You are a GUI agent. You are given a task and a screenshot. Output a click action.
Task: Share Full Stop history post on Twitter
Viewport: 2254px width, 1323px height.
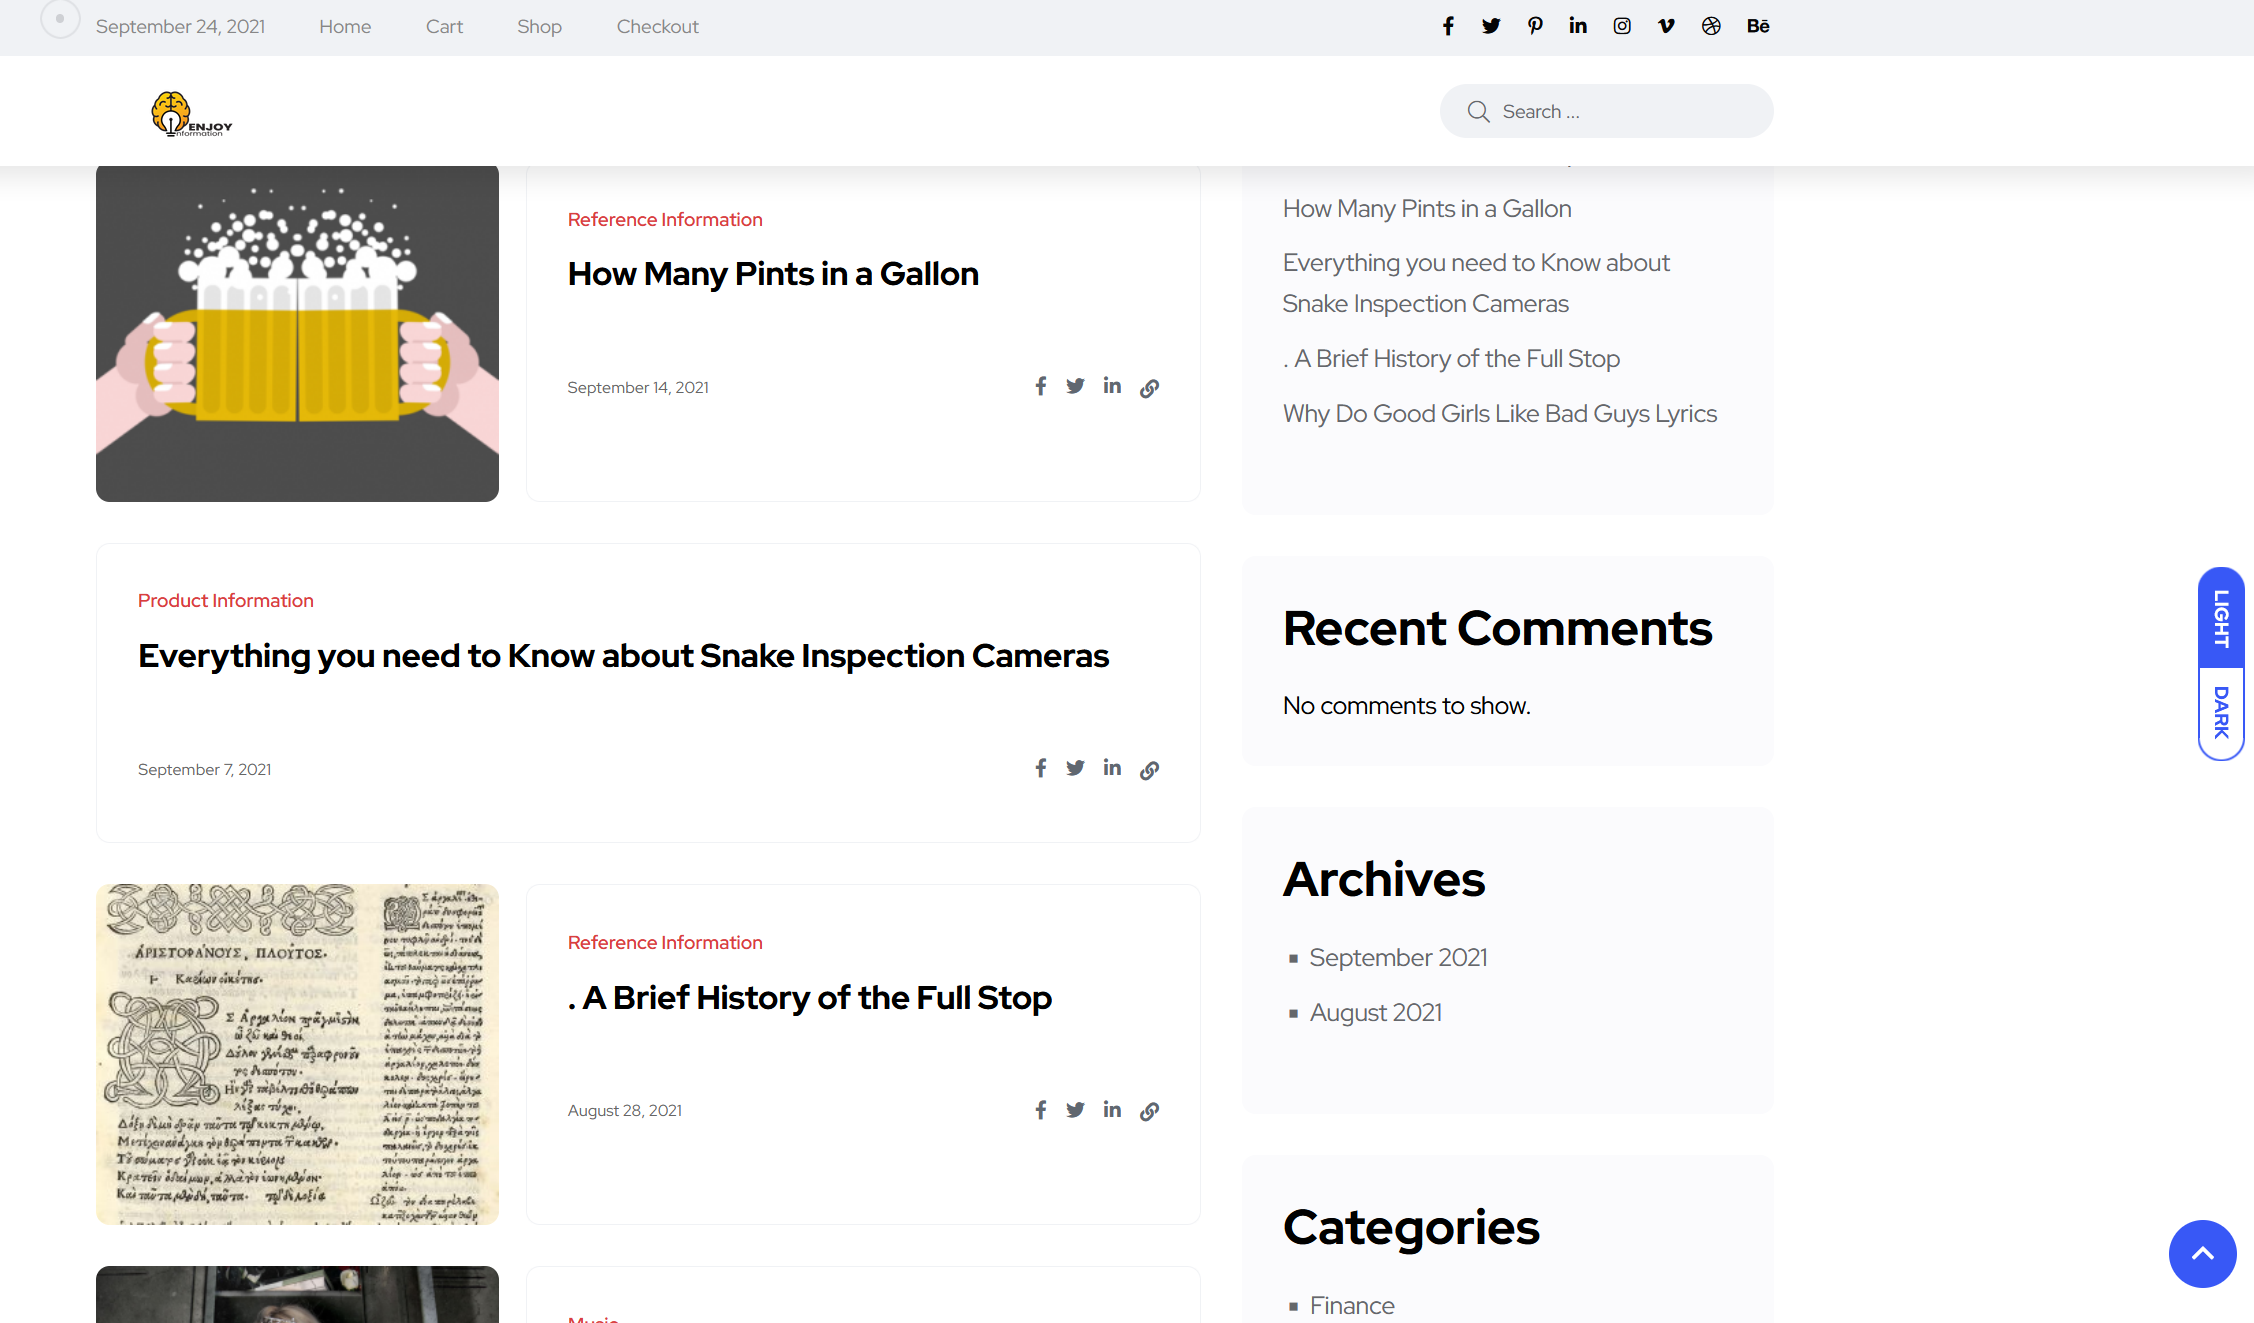tap(1075, 1110)
